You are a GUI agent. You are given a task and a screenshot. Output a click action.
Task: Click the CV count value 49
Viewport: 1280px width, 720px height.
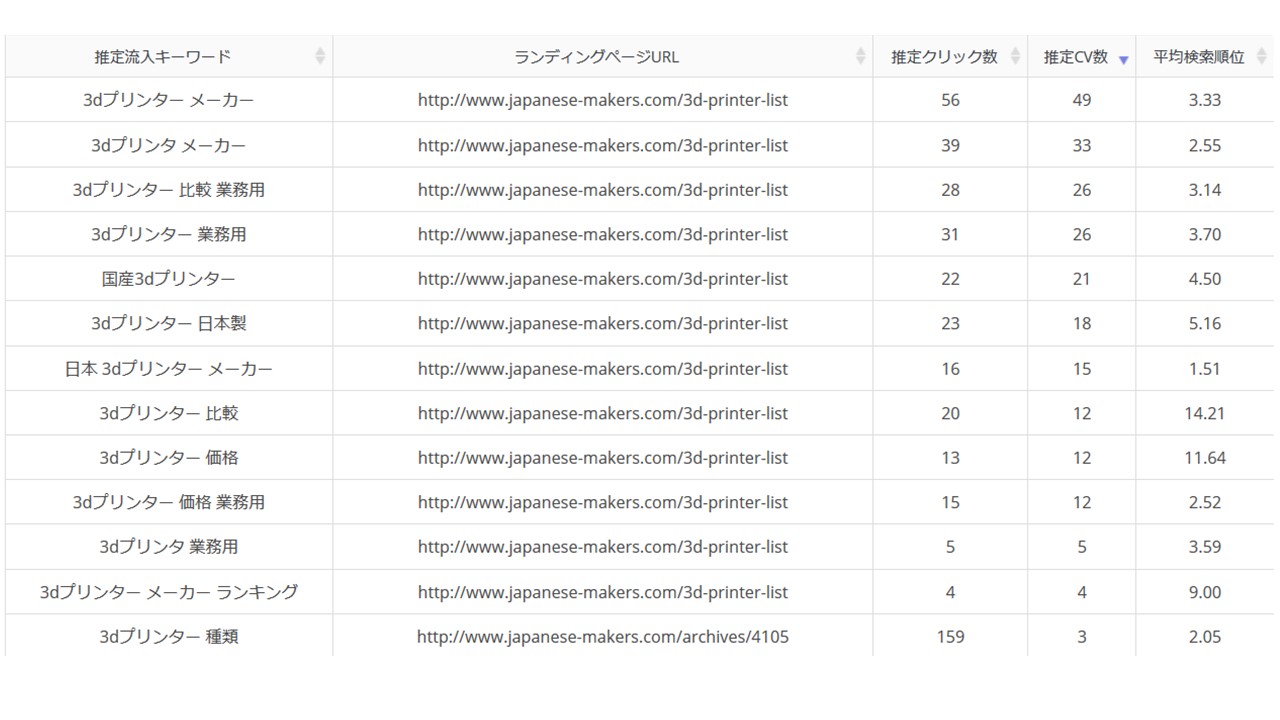[1082, 100]
